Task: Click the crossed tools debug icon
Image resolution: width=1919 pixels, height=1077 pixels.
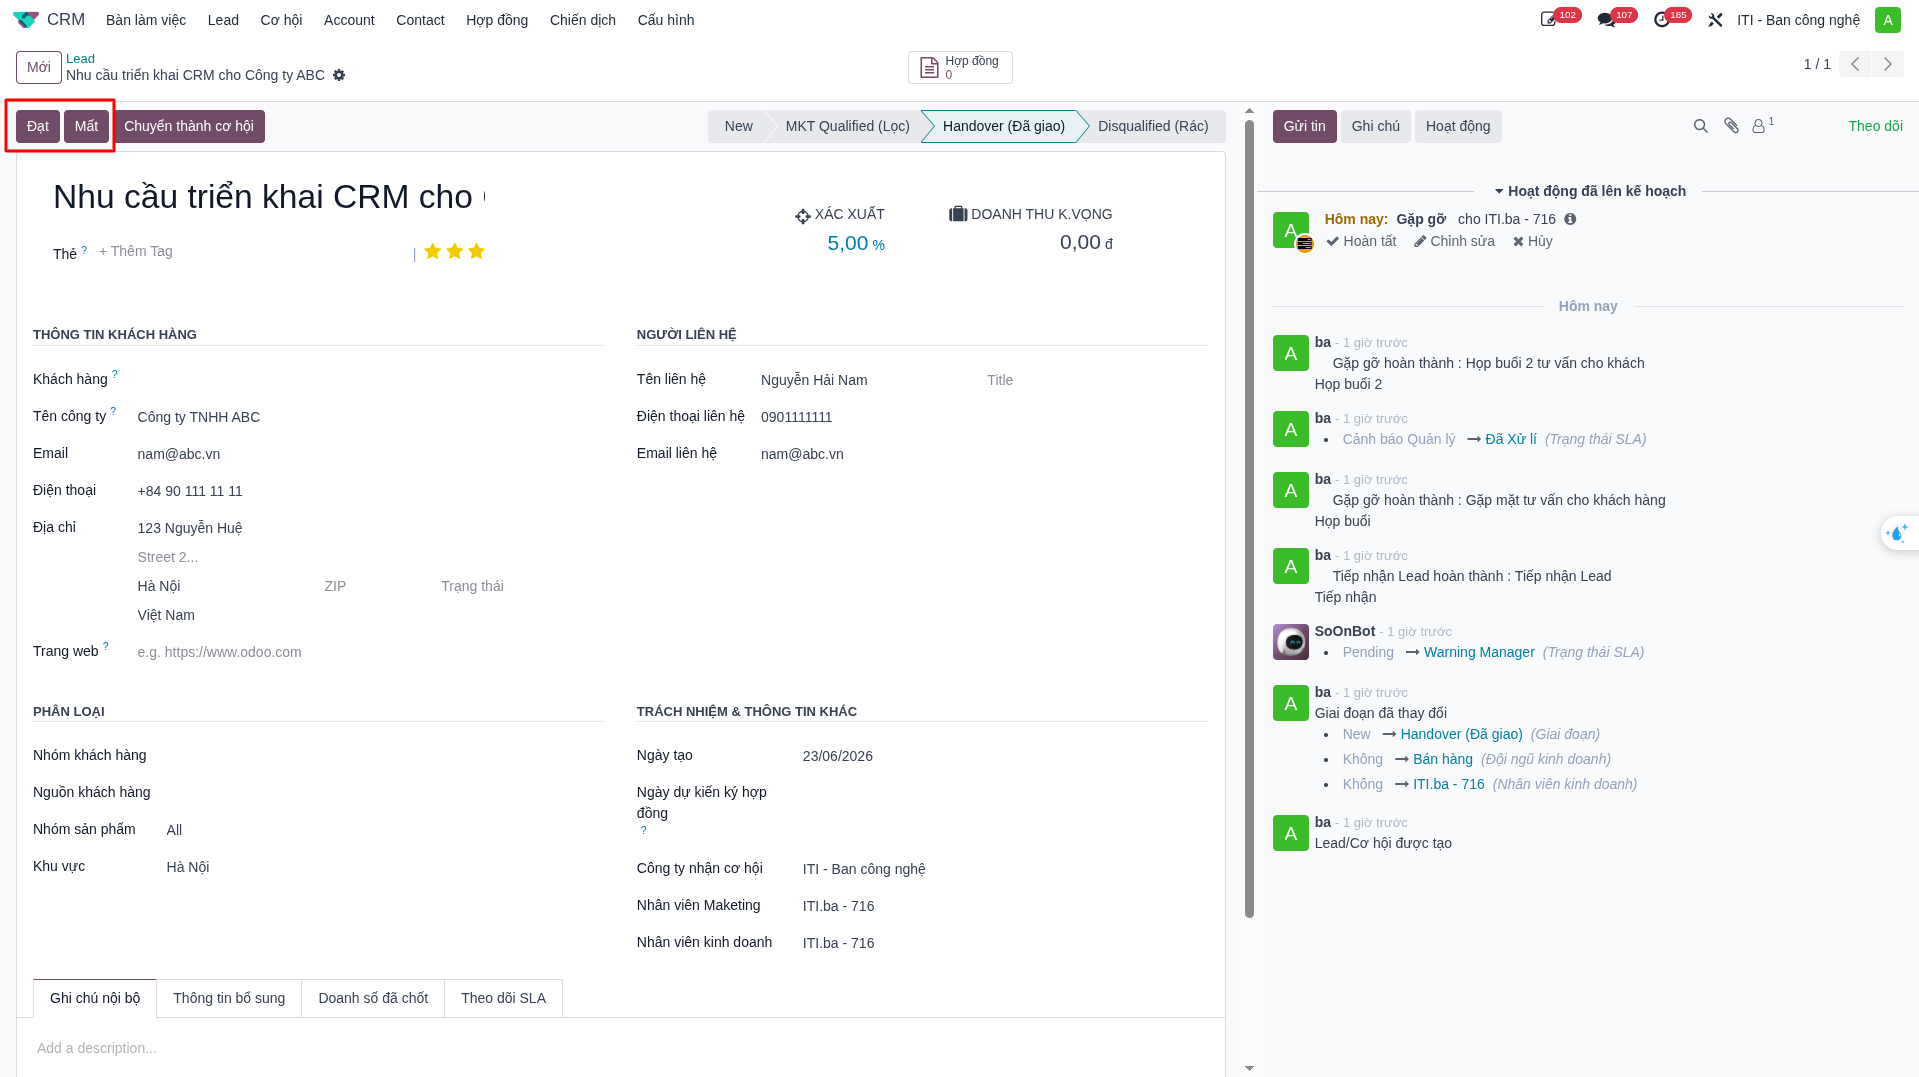Action: (x=1715, y=20)
